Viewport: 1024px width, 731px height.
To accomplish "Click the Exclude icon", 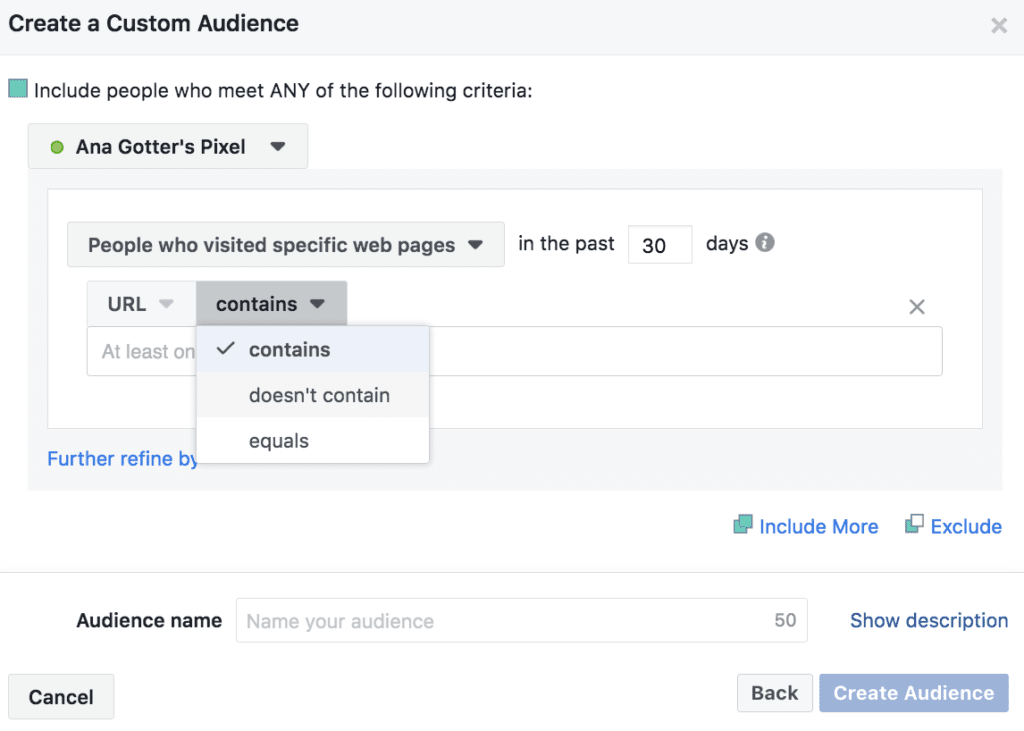I will coord(914,524).
